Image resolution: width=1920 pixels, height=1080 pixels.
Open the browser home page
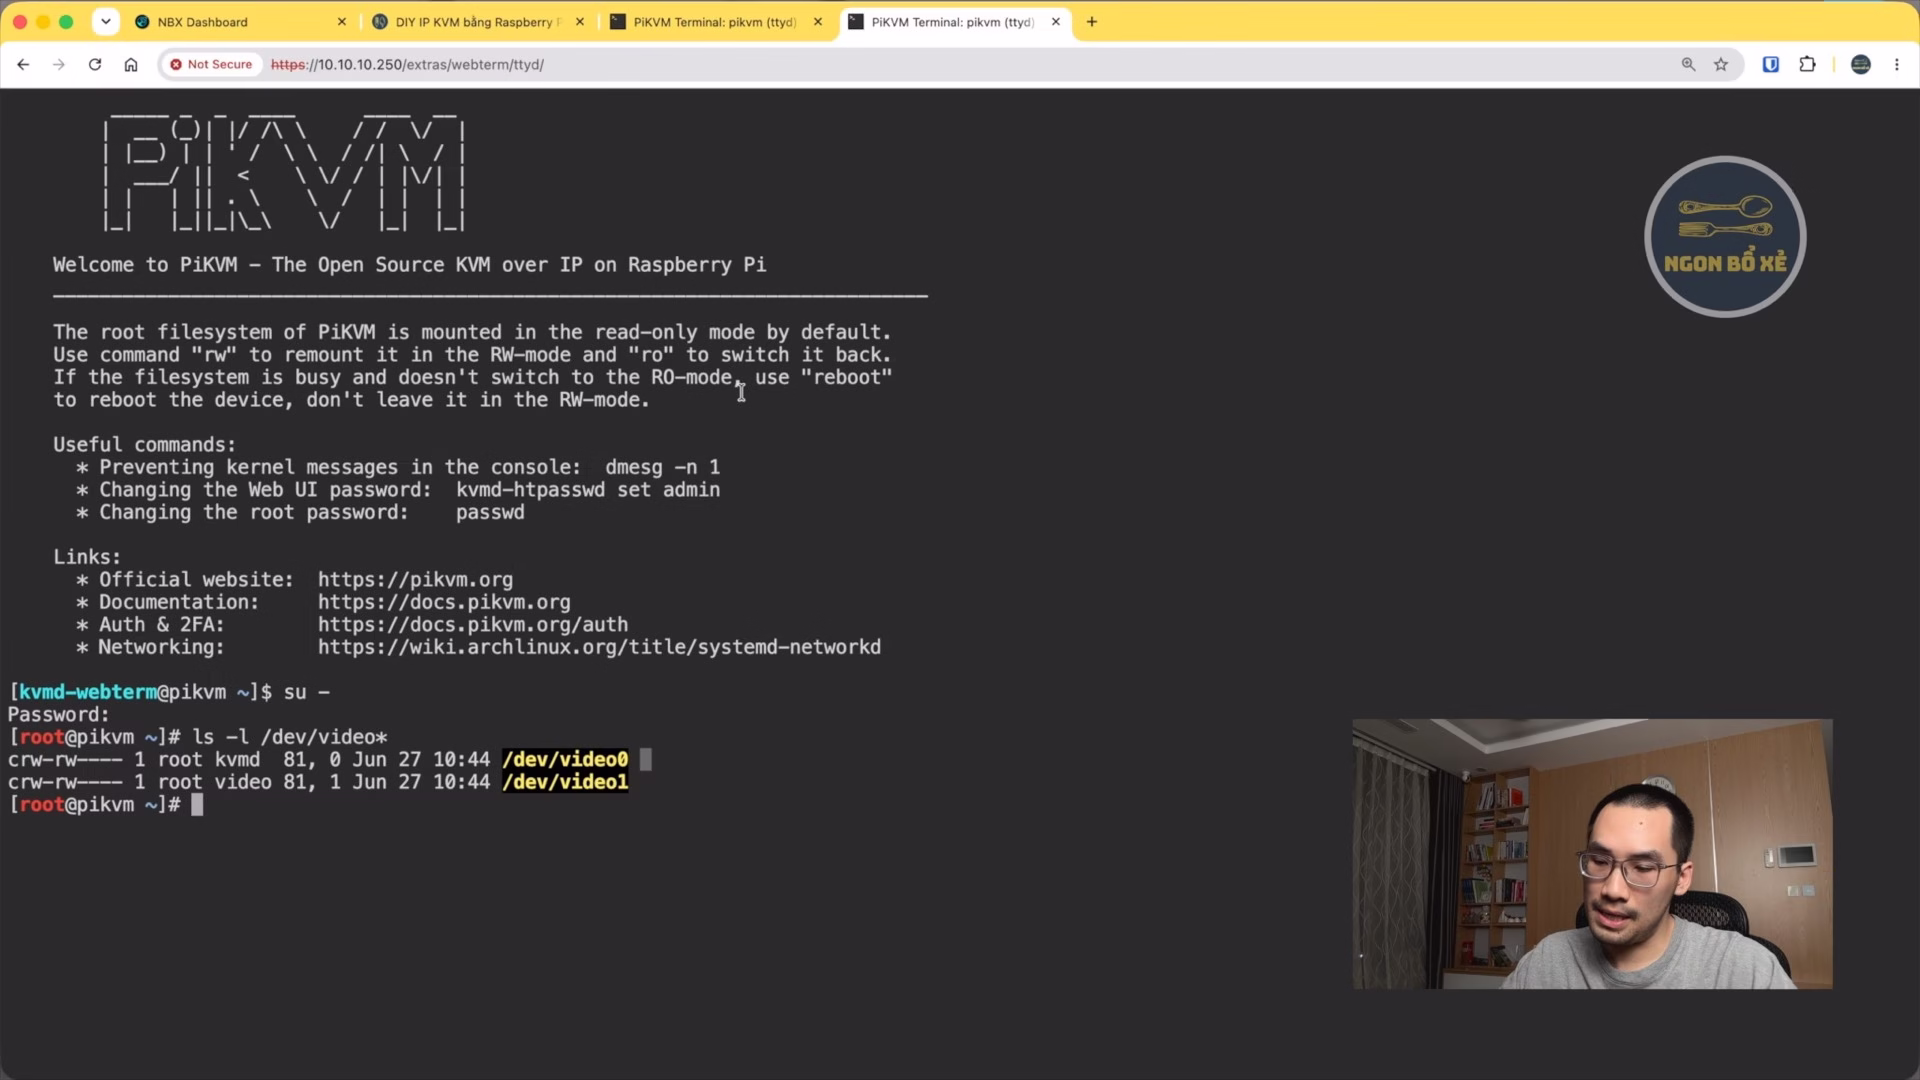click(131, 64)
